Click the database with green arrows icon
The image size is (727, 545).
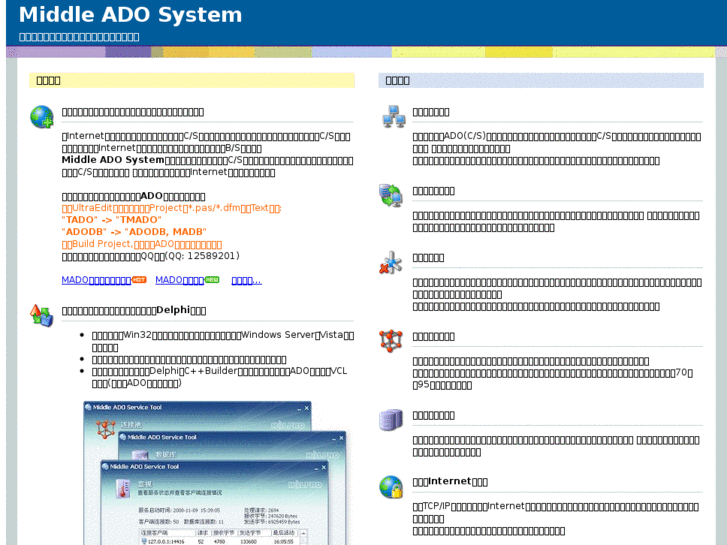click(x=391, y=195)
